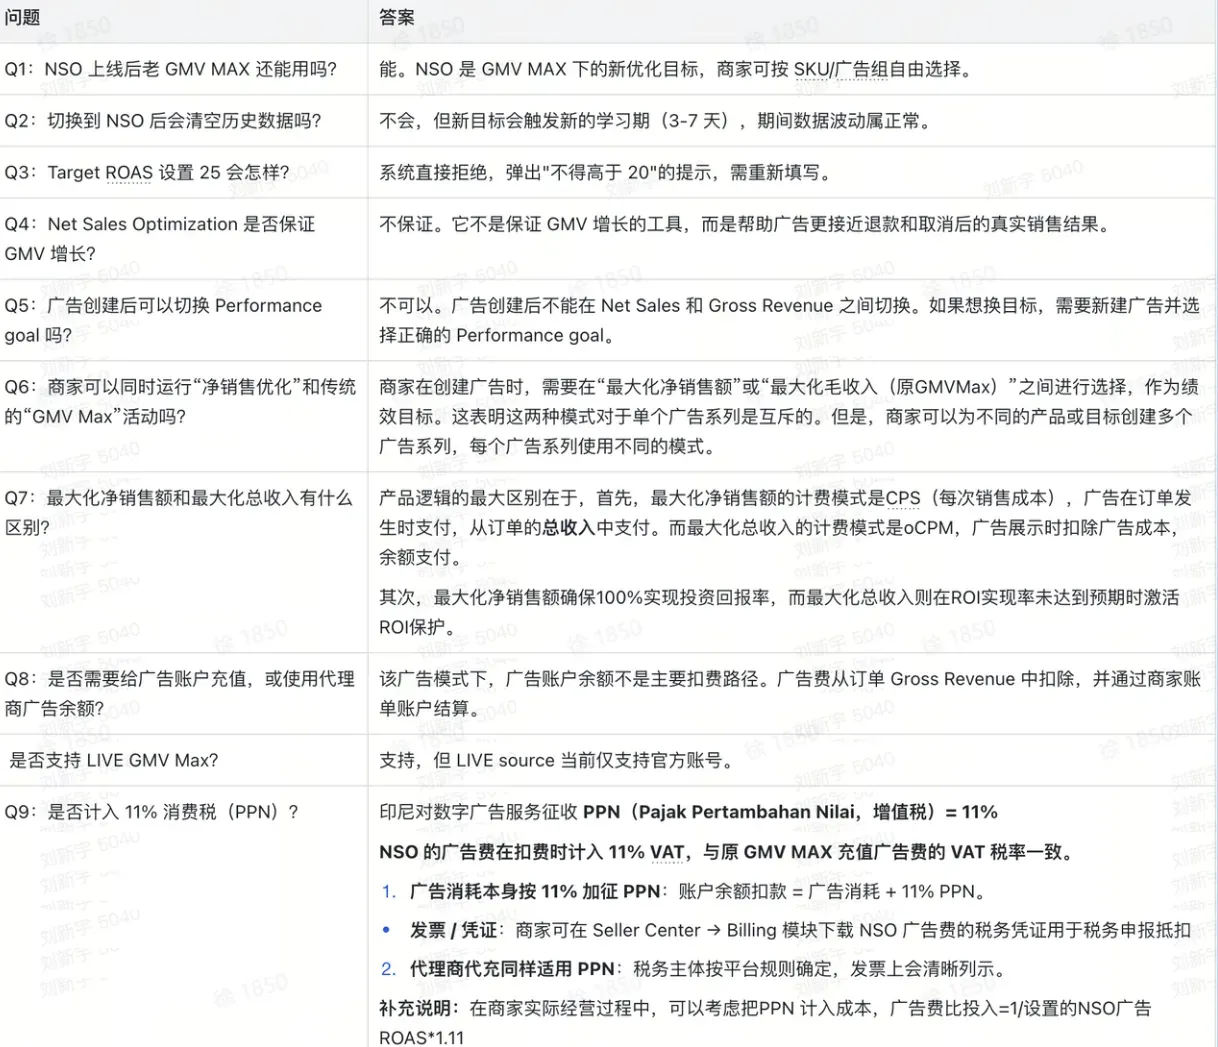The height and width of the screenshot is (1047, 1218).
Task: Select question Q7 about 净销售额 vs 总收入 difference
Action: (179, 512)
